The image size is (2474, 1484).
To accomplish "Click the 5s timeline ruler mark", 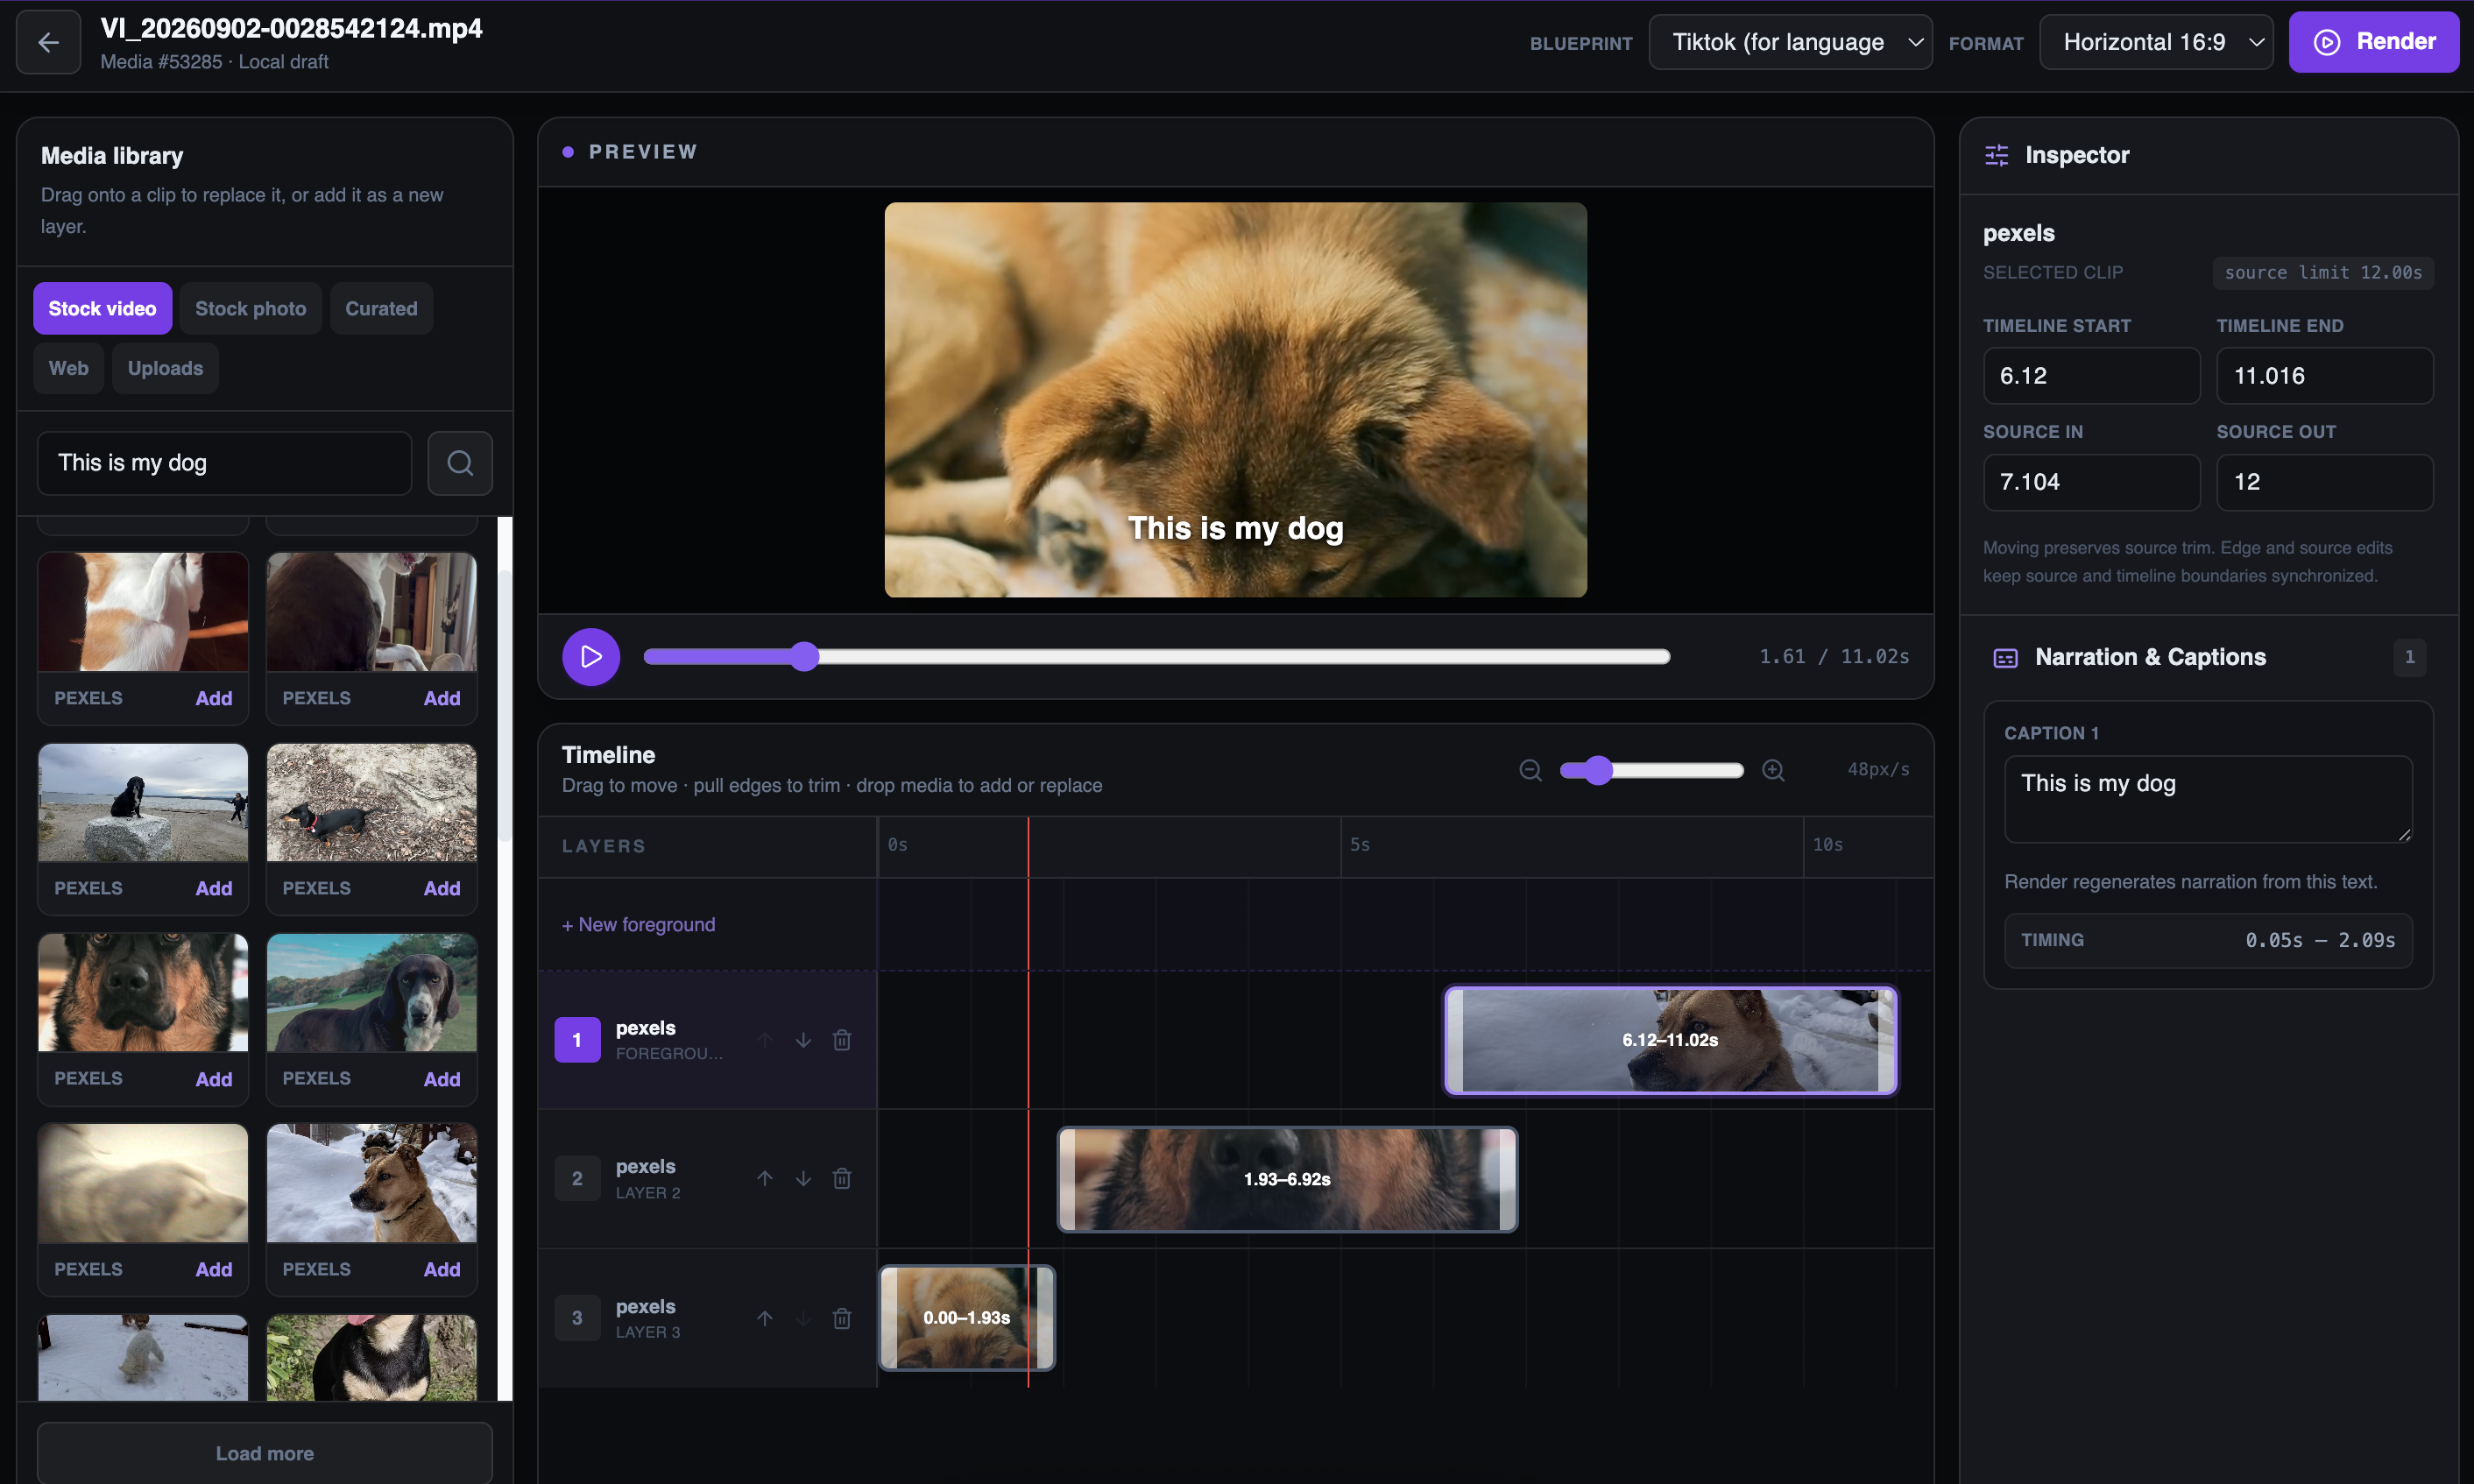I will coord(1360,845).
